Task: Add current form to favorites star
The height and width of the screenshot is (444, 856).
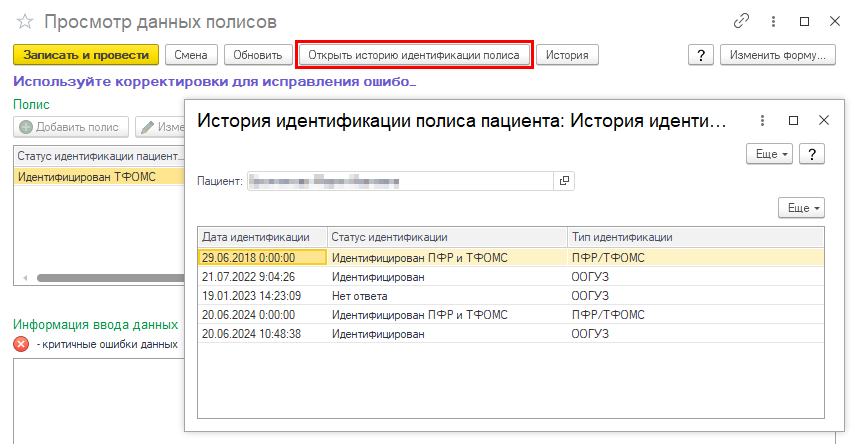Action: tap(24, 21)
